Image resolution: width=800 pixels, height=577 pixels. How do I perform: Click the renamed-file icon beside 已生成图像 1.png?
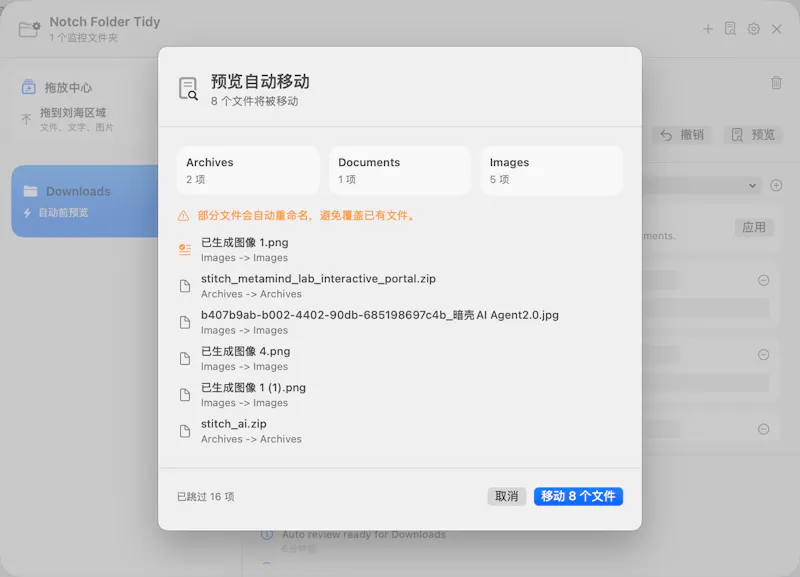pyautogui.click(x=185, y=249)
